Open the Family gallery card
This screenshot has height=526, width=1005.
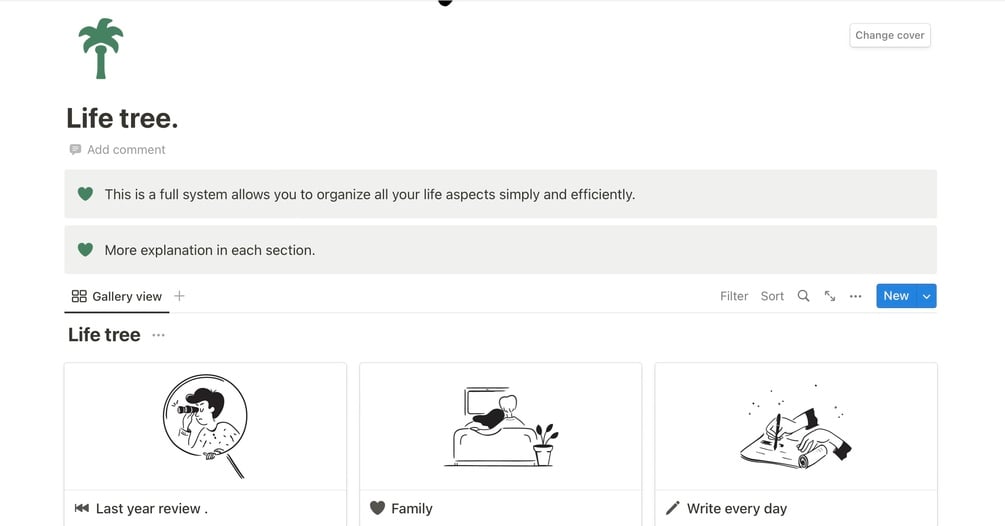pos(500,440)
